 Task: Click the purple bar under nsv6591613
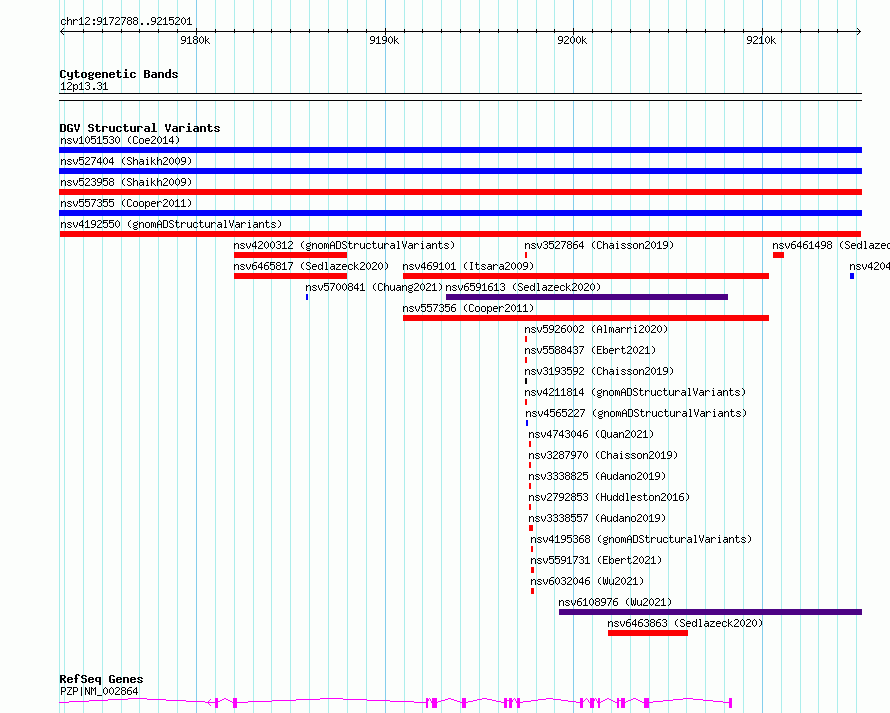point(587,297)
